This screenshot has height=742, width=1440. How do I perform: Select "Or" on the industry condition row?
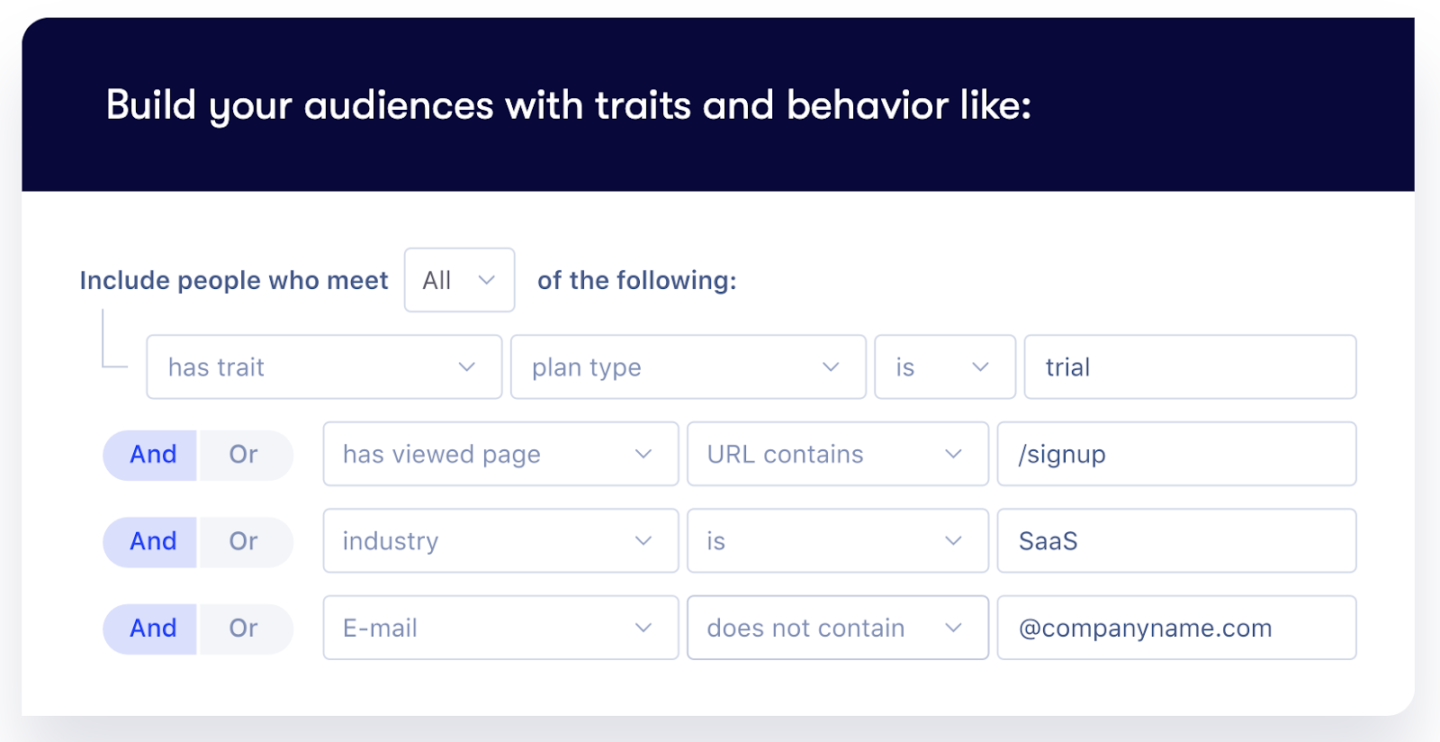point(244,541)
